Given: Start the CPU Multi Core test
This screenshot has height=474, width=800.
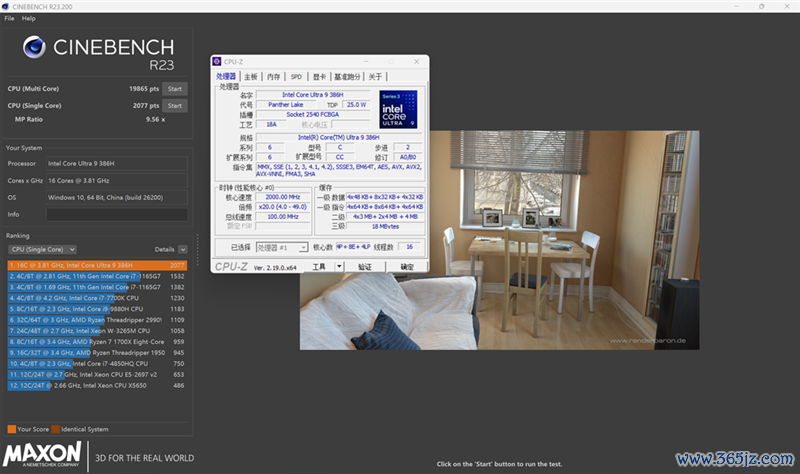Looking at the screenshot, I should pos(175,89).
